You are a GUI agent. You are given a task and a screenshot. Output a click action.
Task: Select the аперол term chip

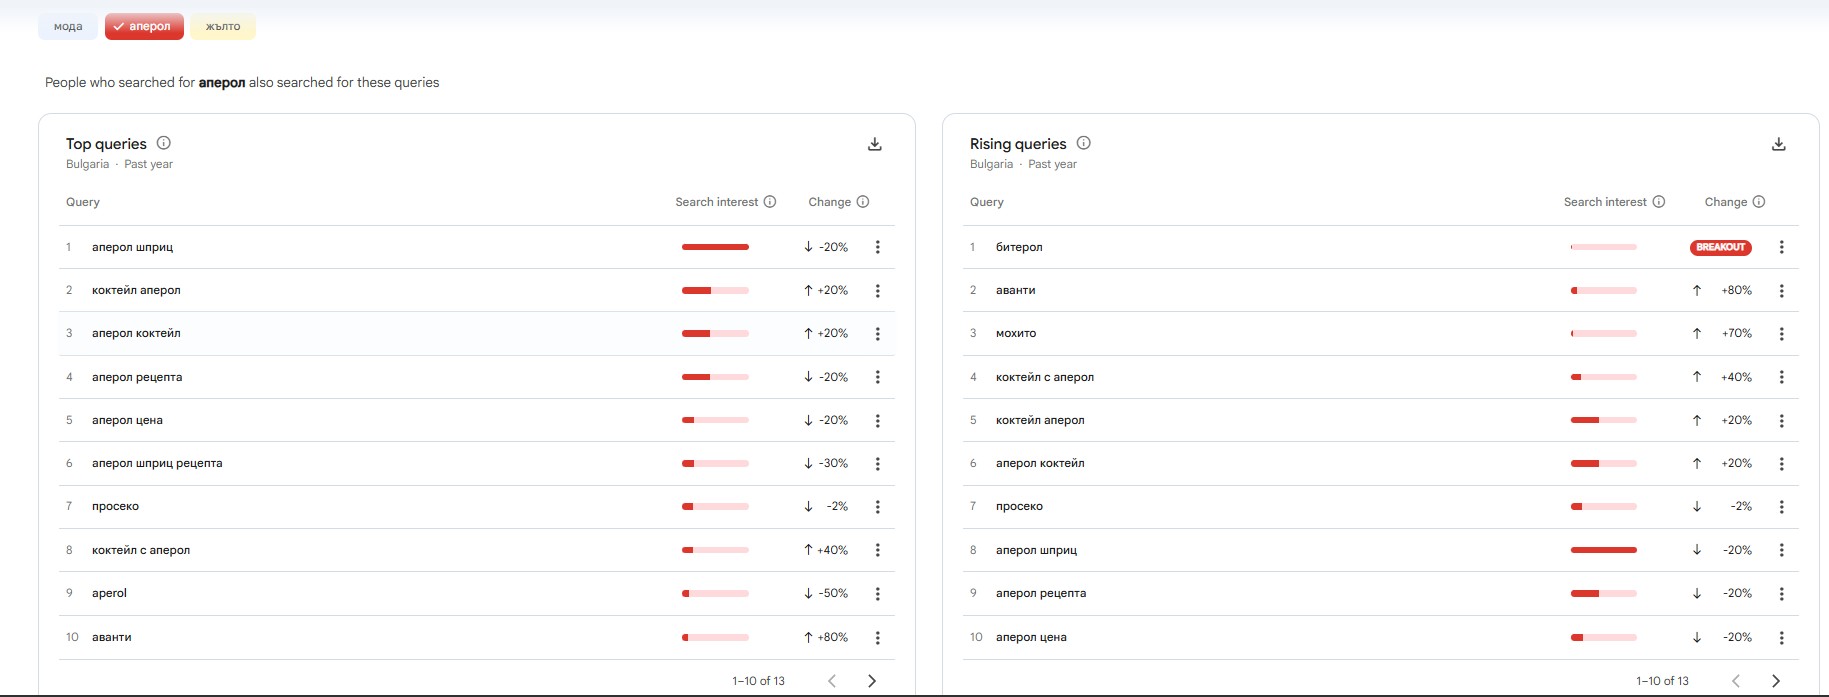(x=144, y=27)
